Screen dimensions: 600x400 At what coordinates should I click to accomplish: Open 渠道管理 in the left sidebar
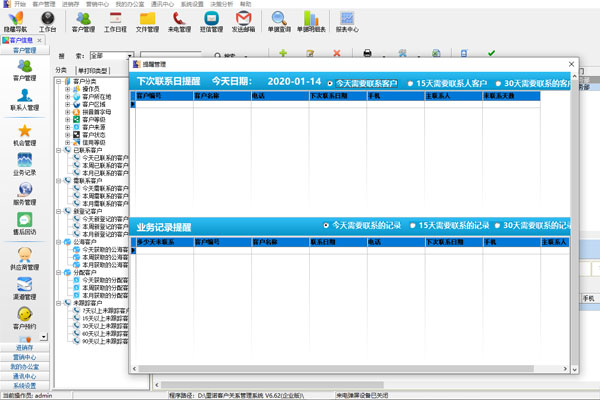(x=24, y=289)
